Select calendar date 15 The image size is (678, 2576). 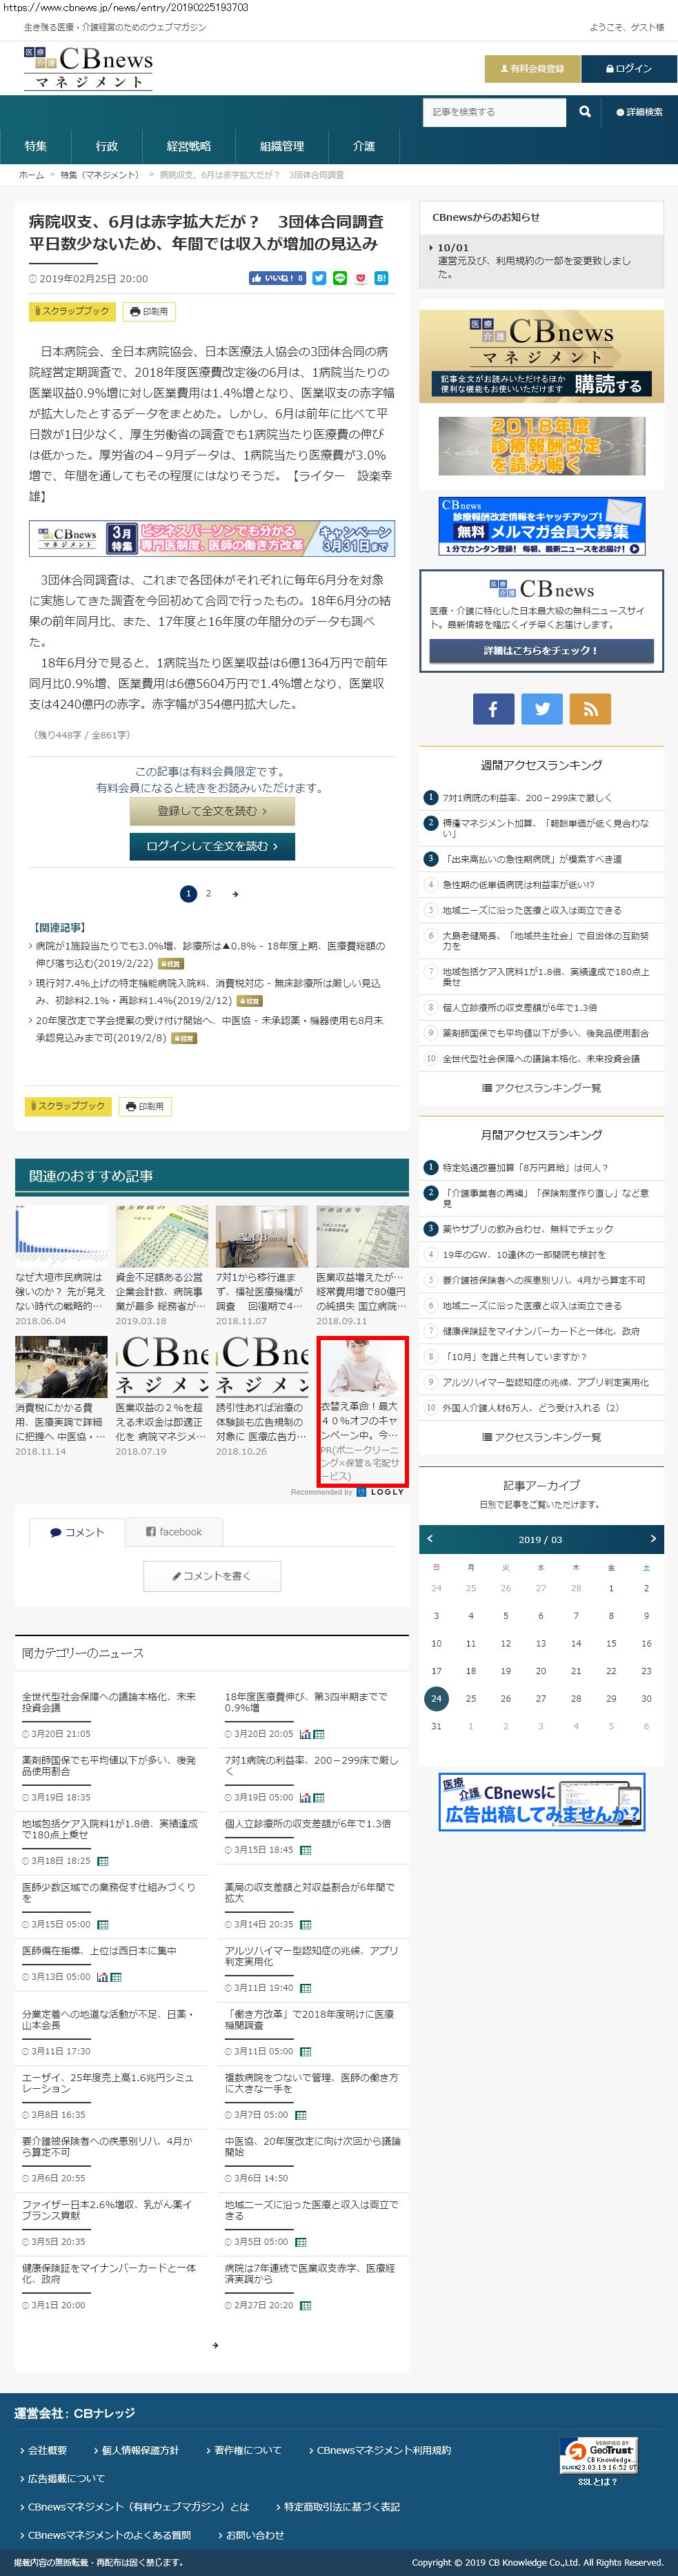(611, 1643)
